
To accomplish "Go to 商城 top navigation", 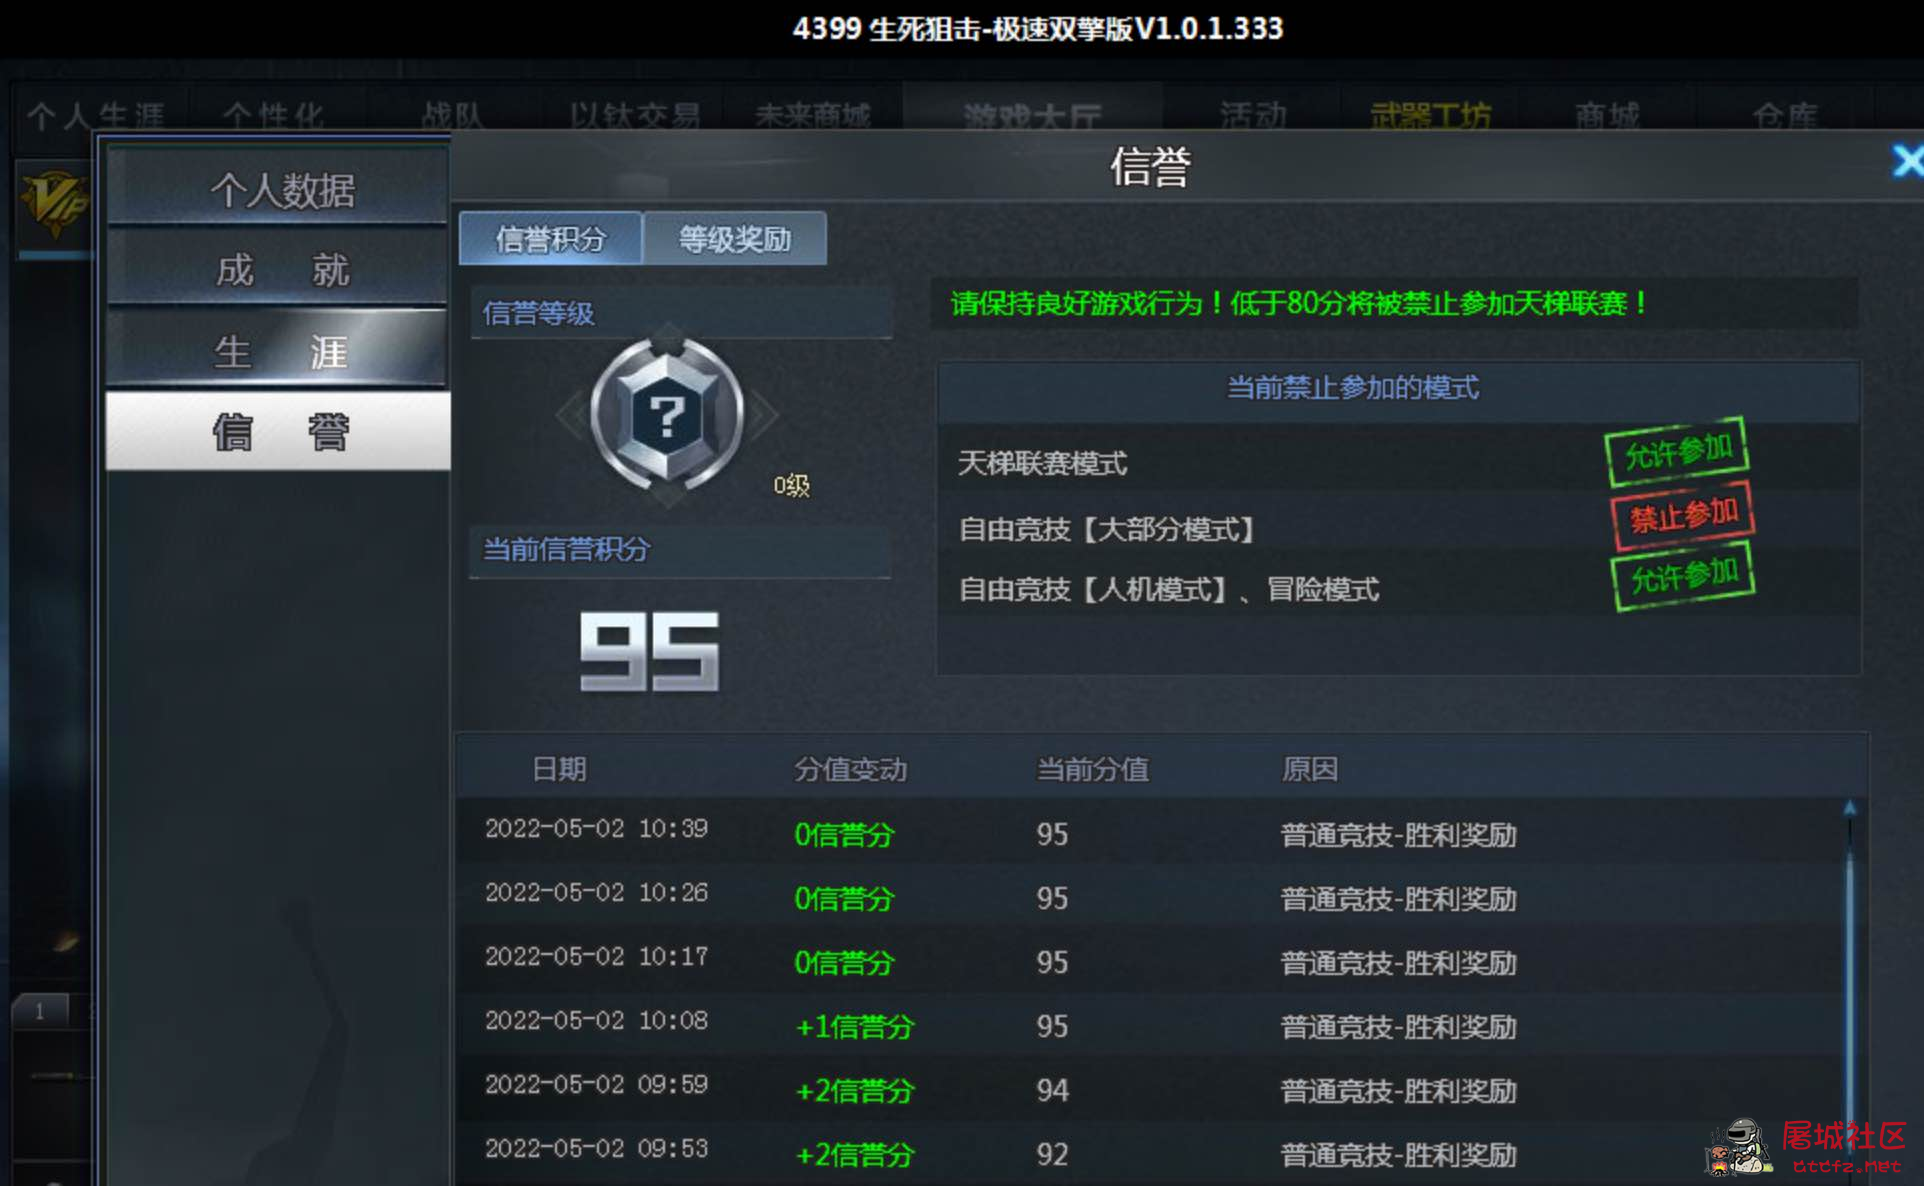I will pyautogui.click(x=1607, y=116).
